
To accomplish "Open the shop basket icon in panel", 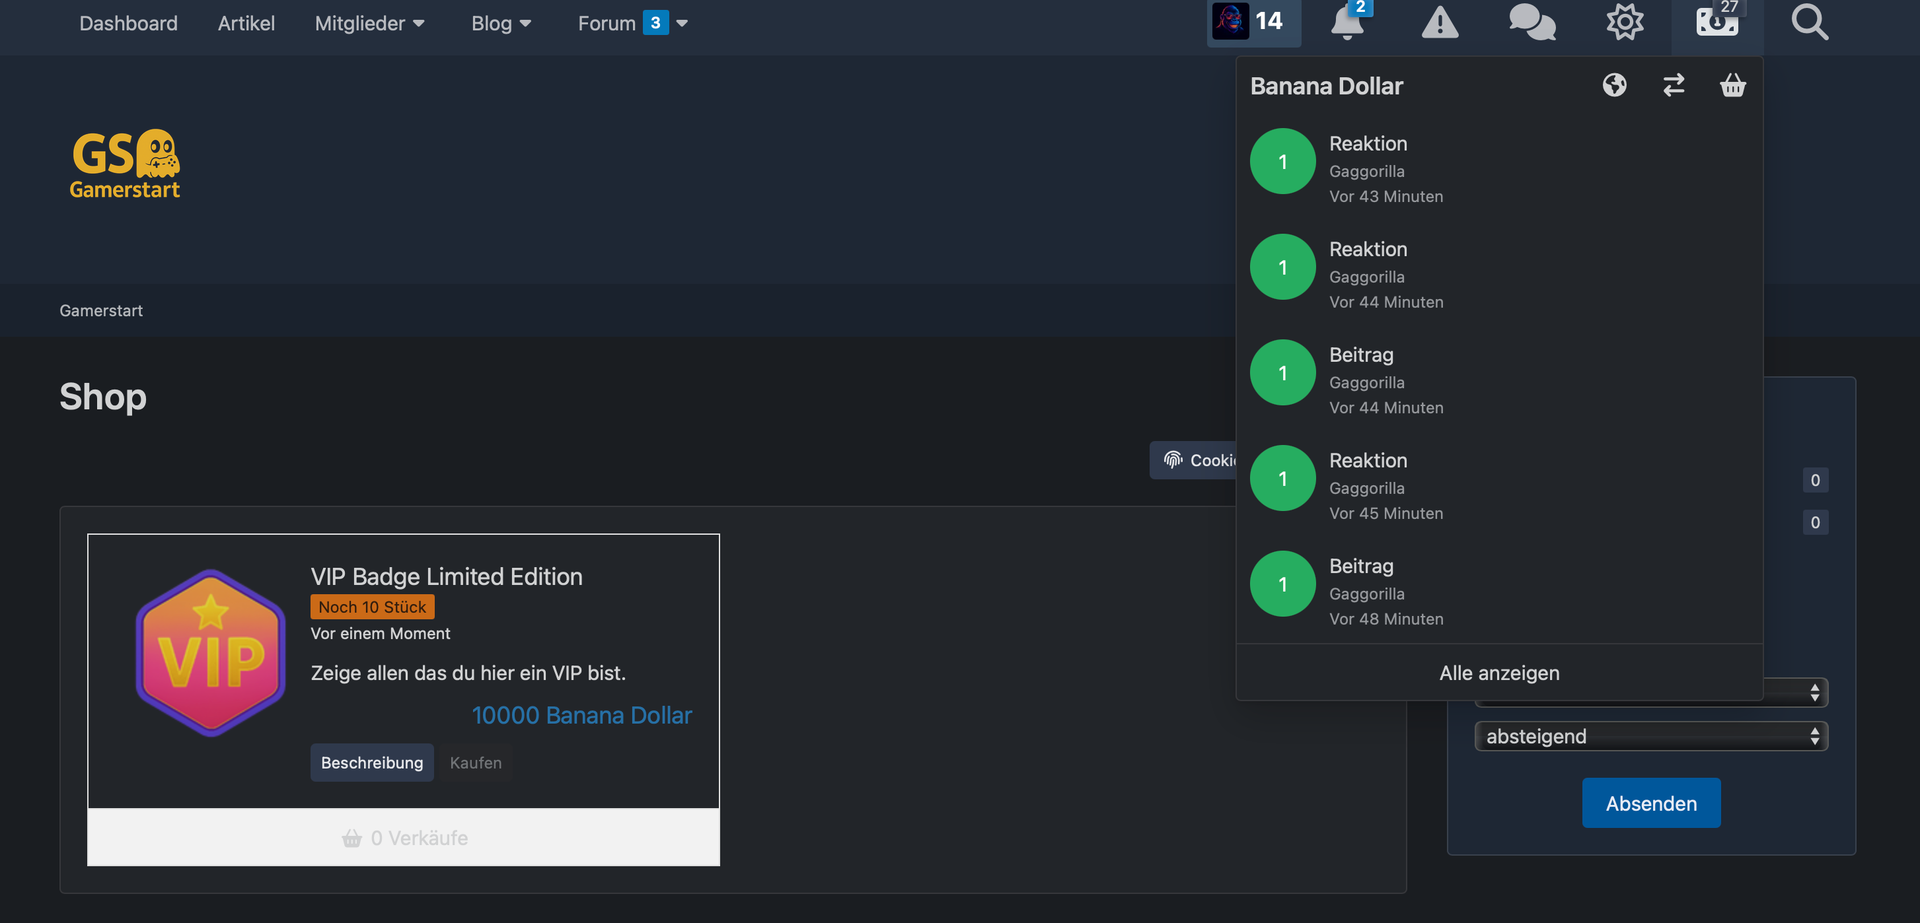I will click(1732, 86).
